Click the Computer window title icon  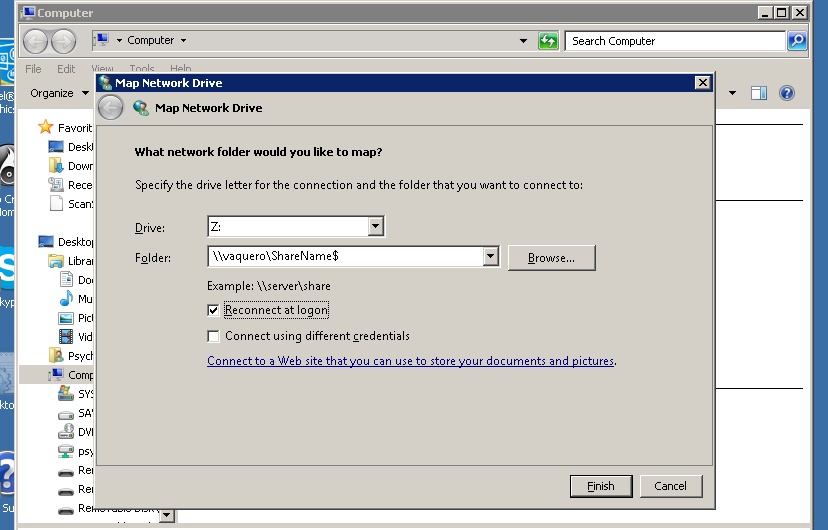28,12
